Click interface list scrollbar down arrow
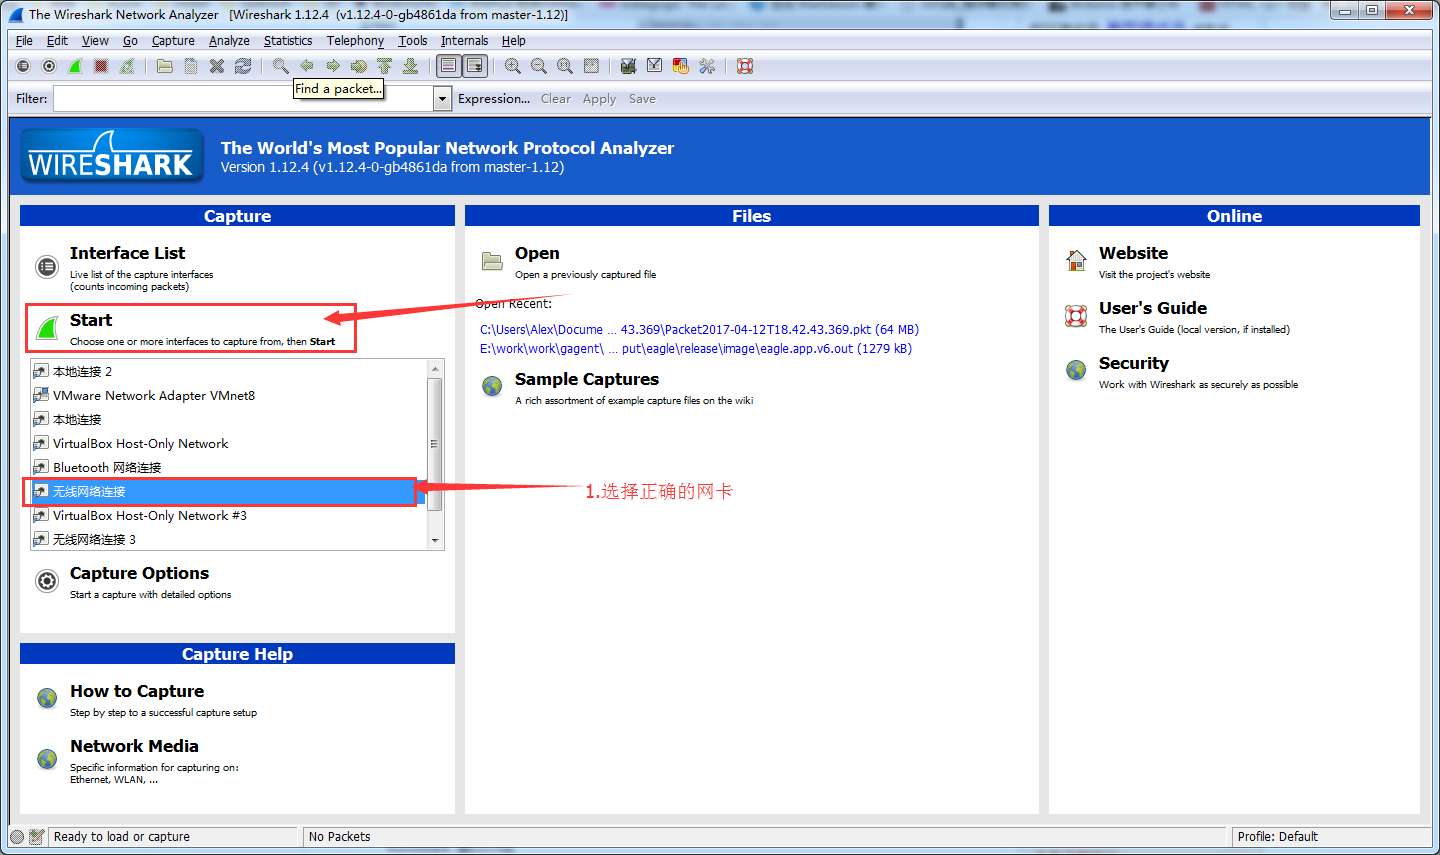This screenshot has width=1440, height=855. click(435, 540)
